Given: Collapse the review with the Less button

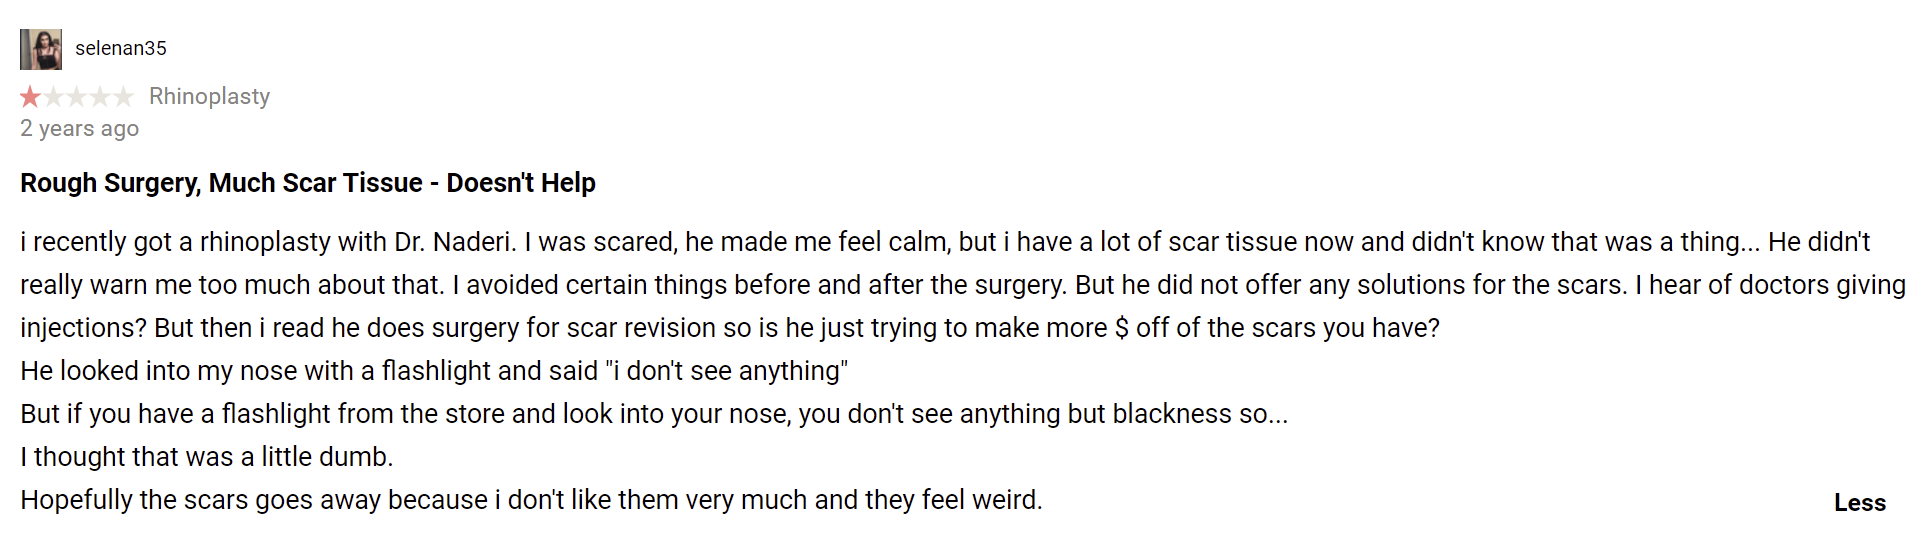Looking at the screenshot, I should pyautogui.click(x=1859, y=503).
